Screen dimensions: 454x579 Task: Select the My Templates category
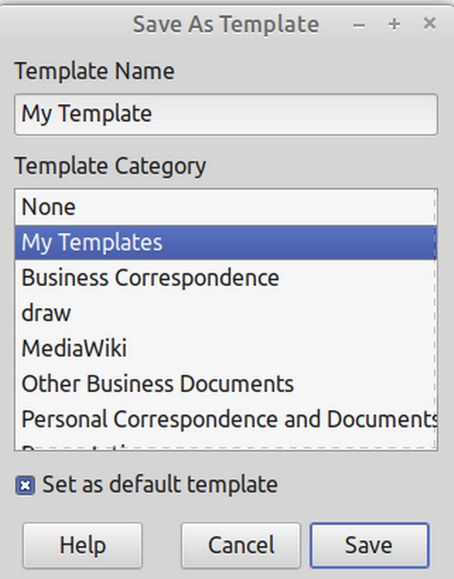click(225, 242)
